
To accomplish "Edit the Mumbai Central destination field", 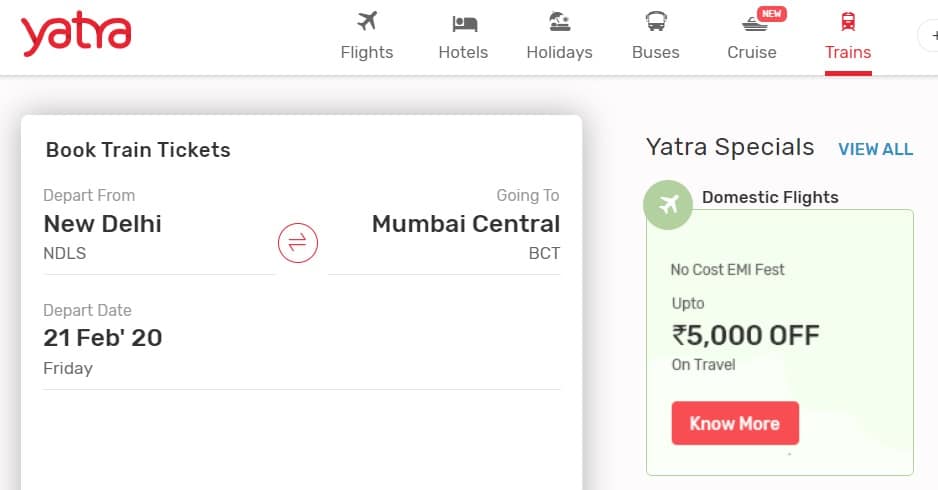I will point(444,229).
